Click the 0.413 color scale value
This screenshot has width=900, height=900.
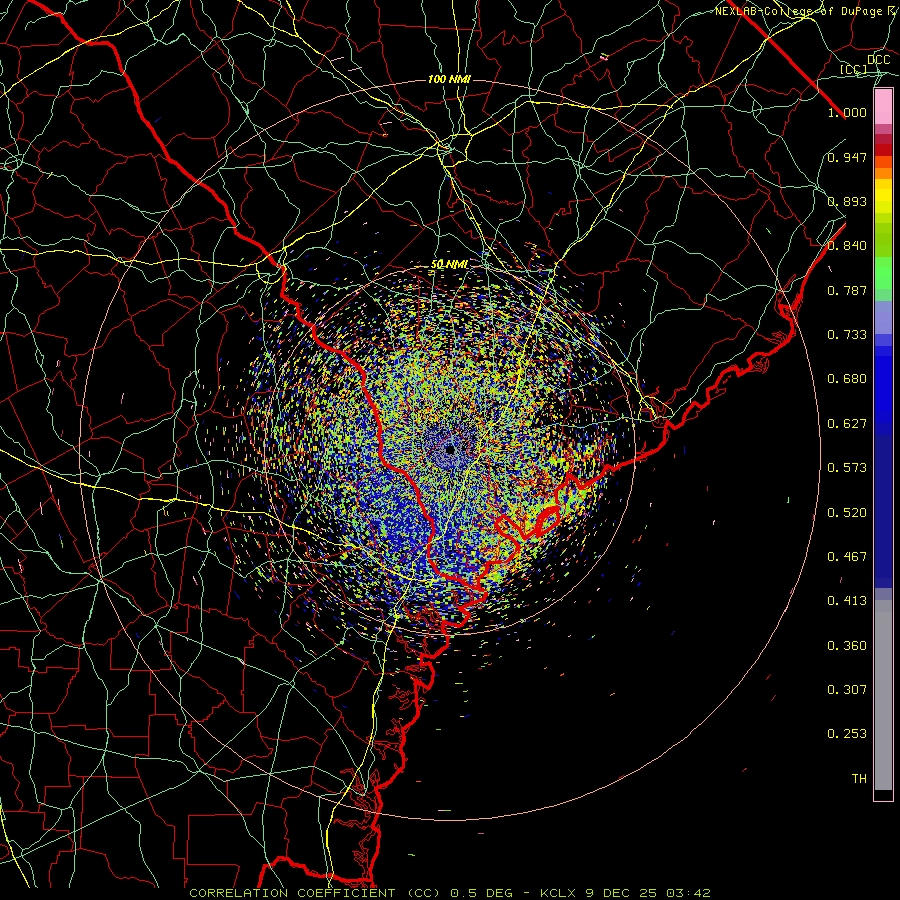coord(847,601)
